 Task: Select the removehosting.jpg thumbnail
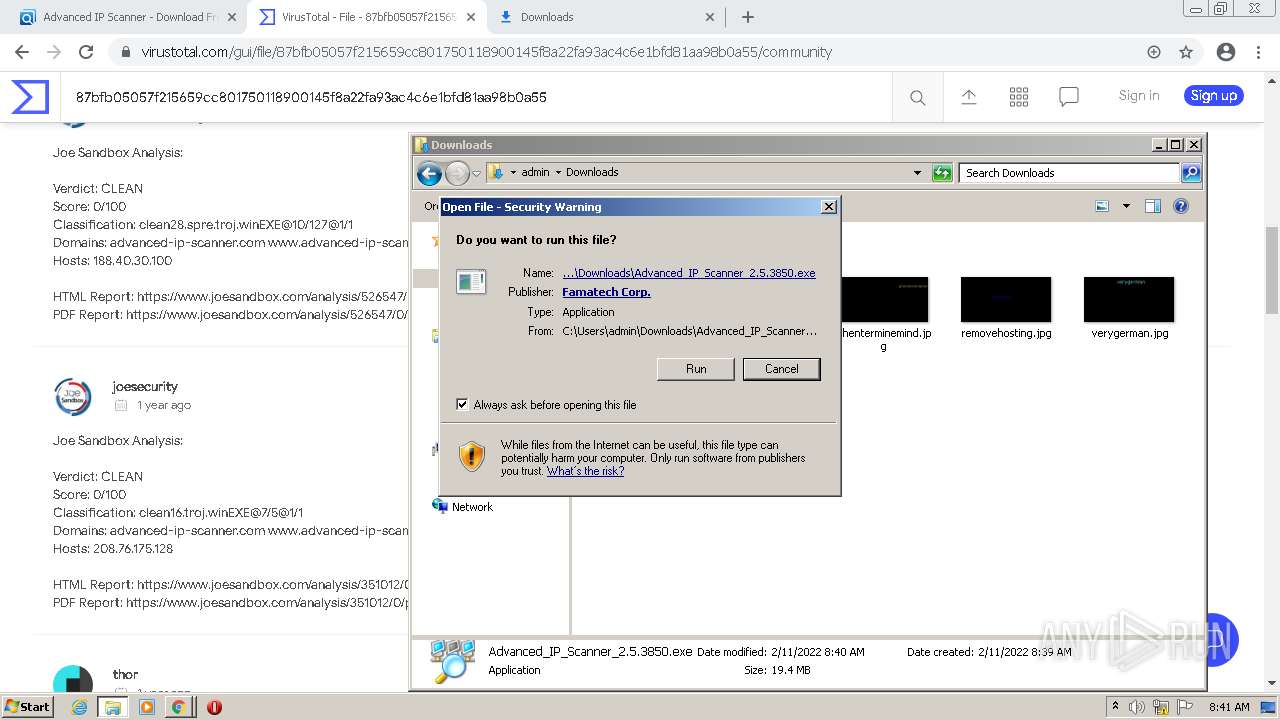[x=1006, y=299]
